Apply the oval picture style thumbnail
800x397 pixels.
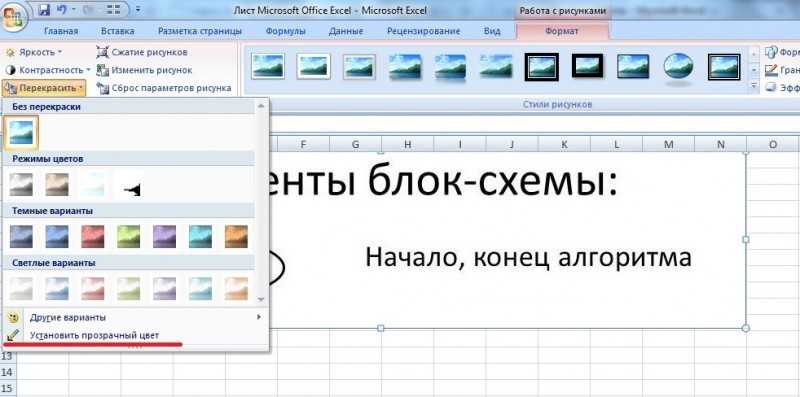[x=678, y=66]
